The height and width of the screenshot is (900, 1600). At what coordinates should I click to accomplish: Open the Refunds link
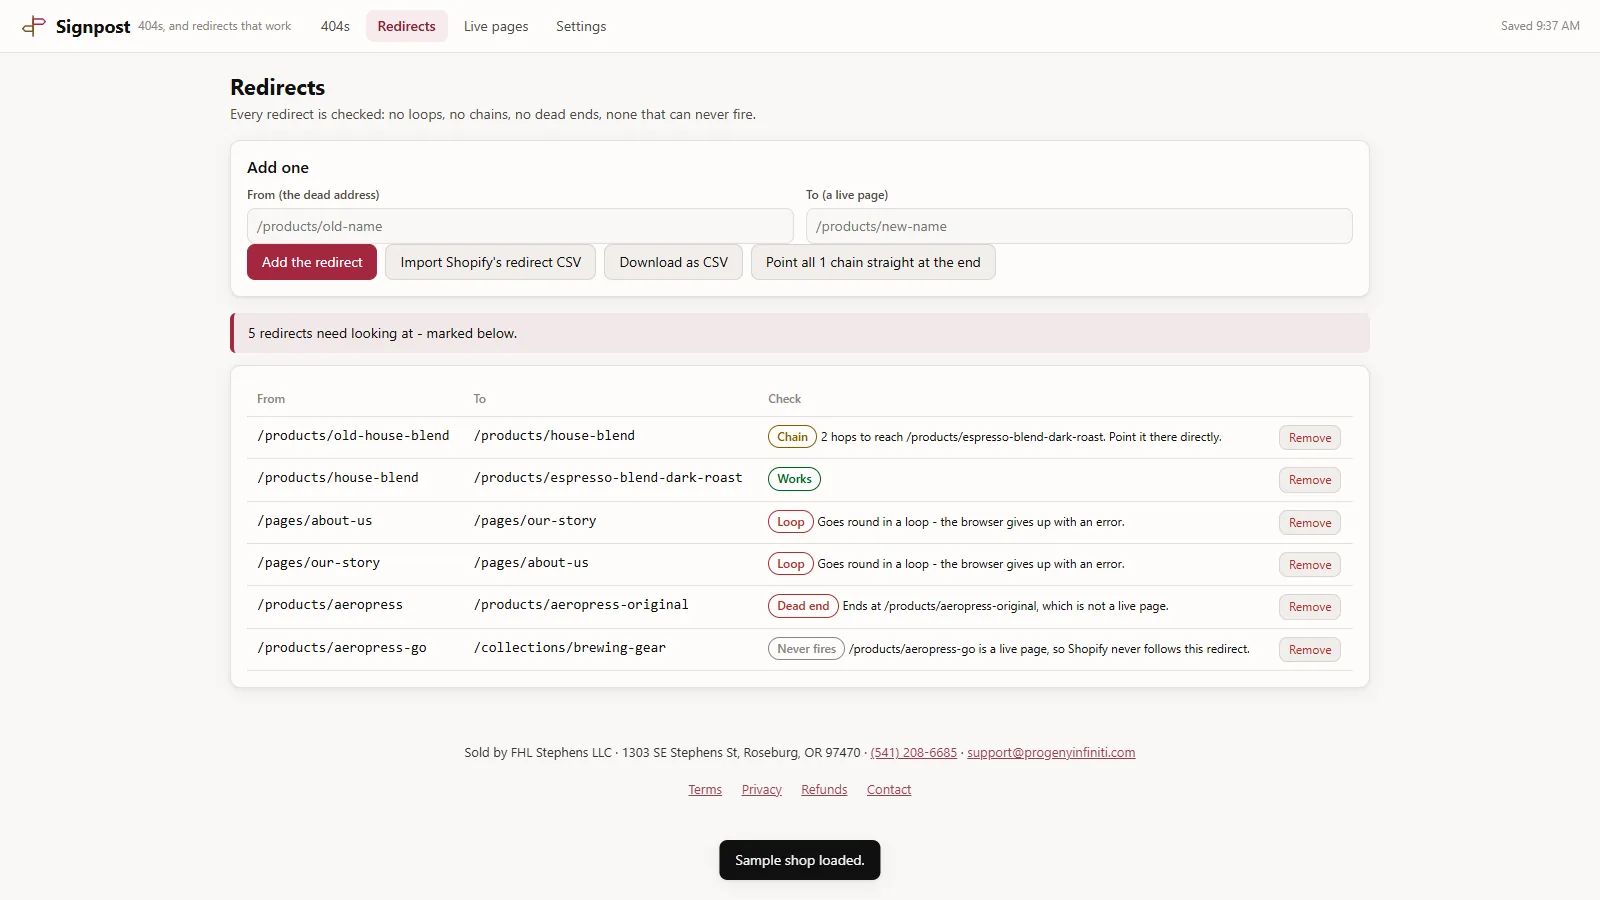coord(824,790)
